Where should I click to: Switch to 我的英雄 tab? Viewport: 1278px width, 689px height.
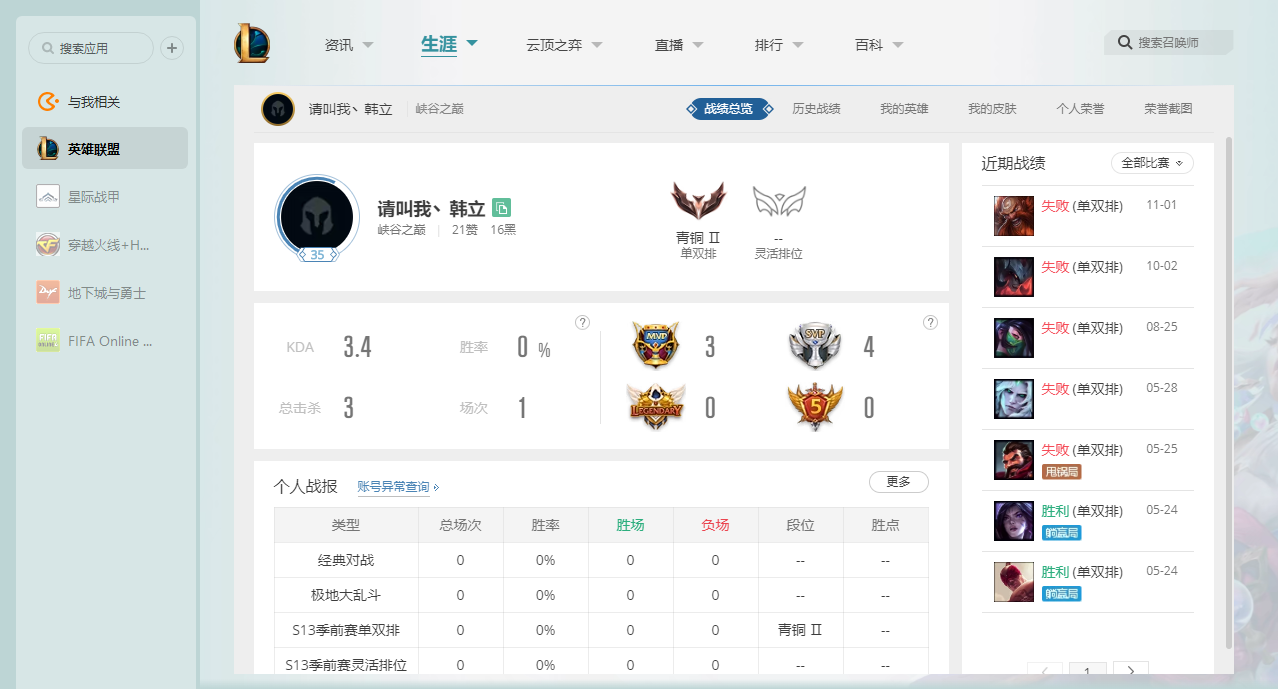point(904,109)
